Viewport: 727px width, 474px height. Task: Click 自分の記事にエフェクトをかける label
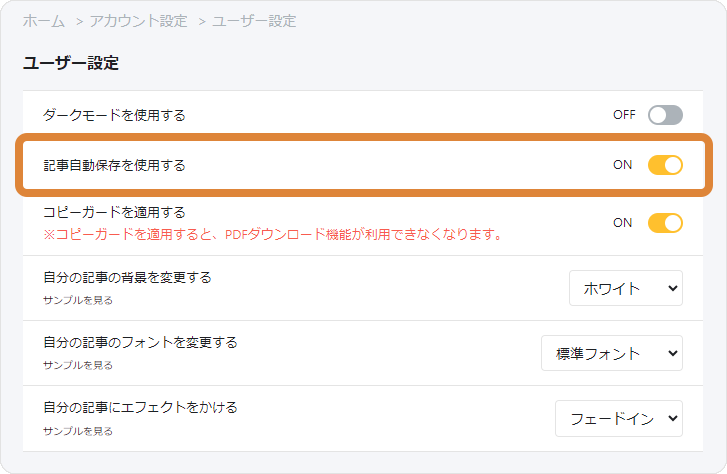click(140, 408)
